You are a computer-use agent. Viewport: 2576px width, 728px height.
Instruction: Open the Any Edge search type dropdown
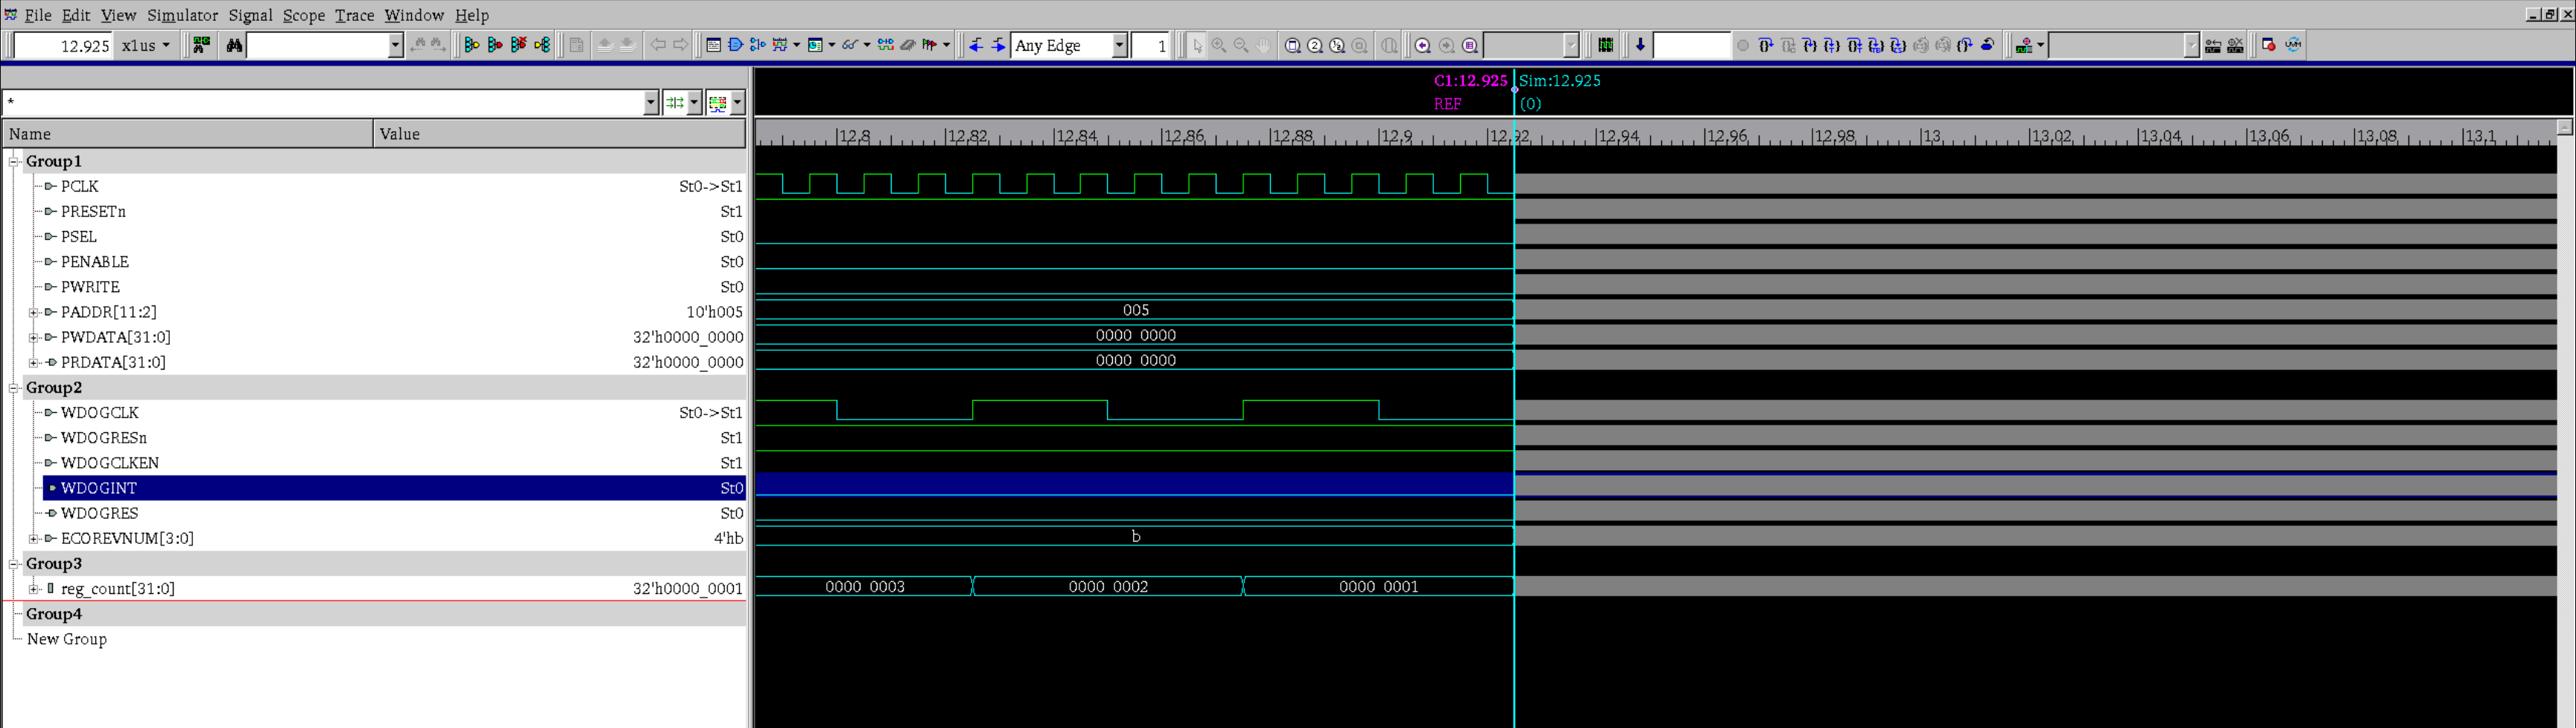pos(1119,45)
